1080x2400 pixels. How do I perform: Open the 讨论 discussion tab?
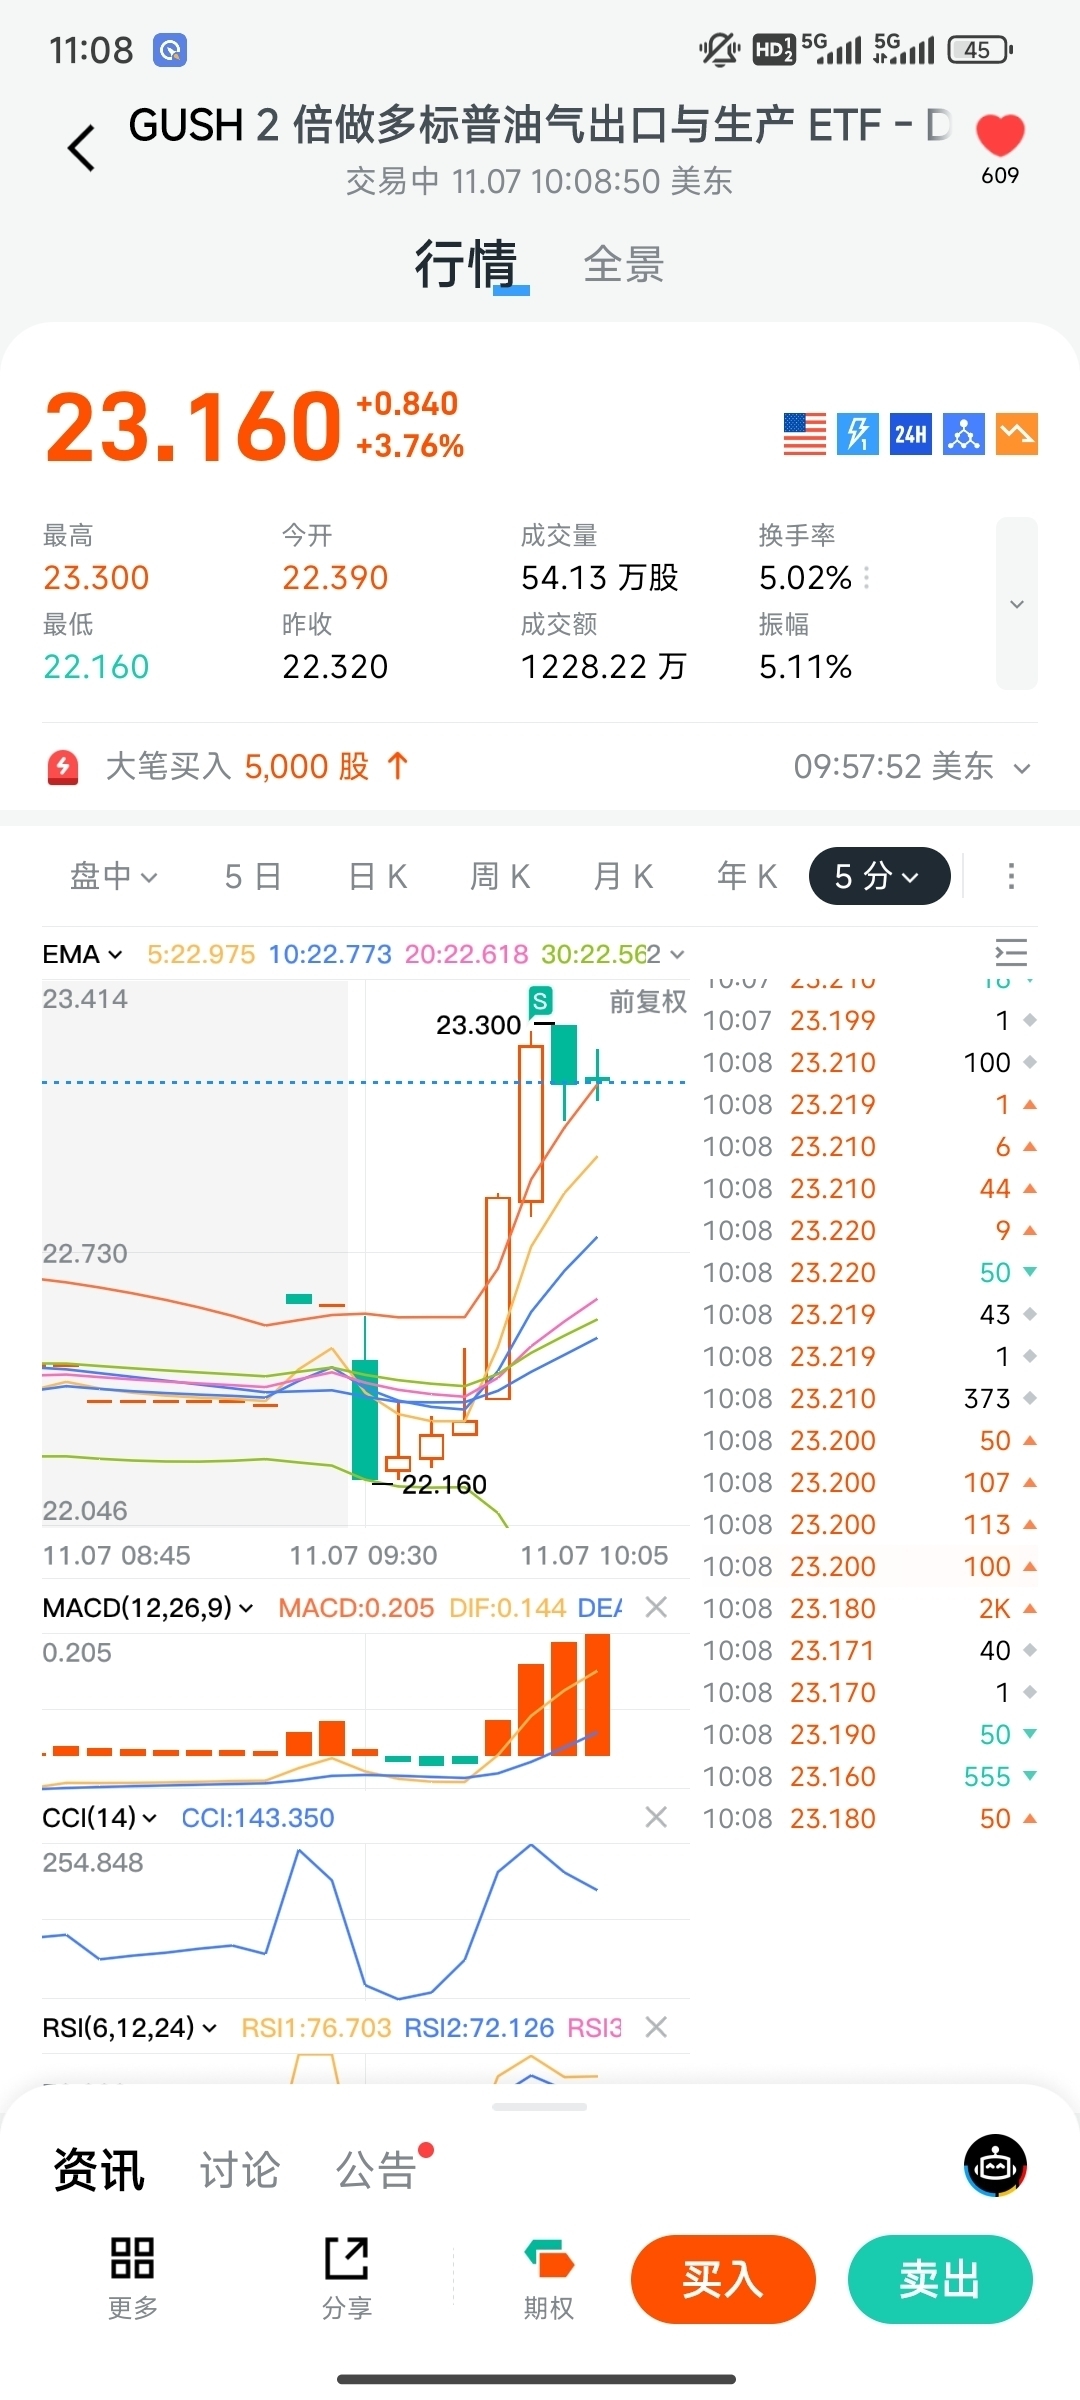coord(240,2169)
